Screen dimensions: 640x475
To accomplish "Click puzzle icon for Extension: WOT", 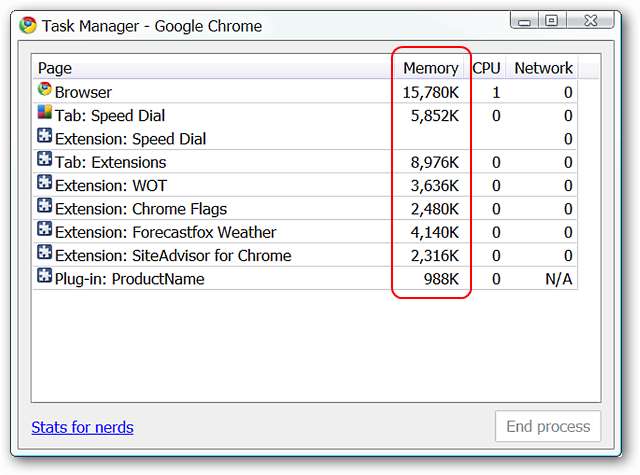I will click(44, 184).
